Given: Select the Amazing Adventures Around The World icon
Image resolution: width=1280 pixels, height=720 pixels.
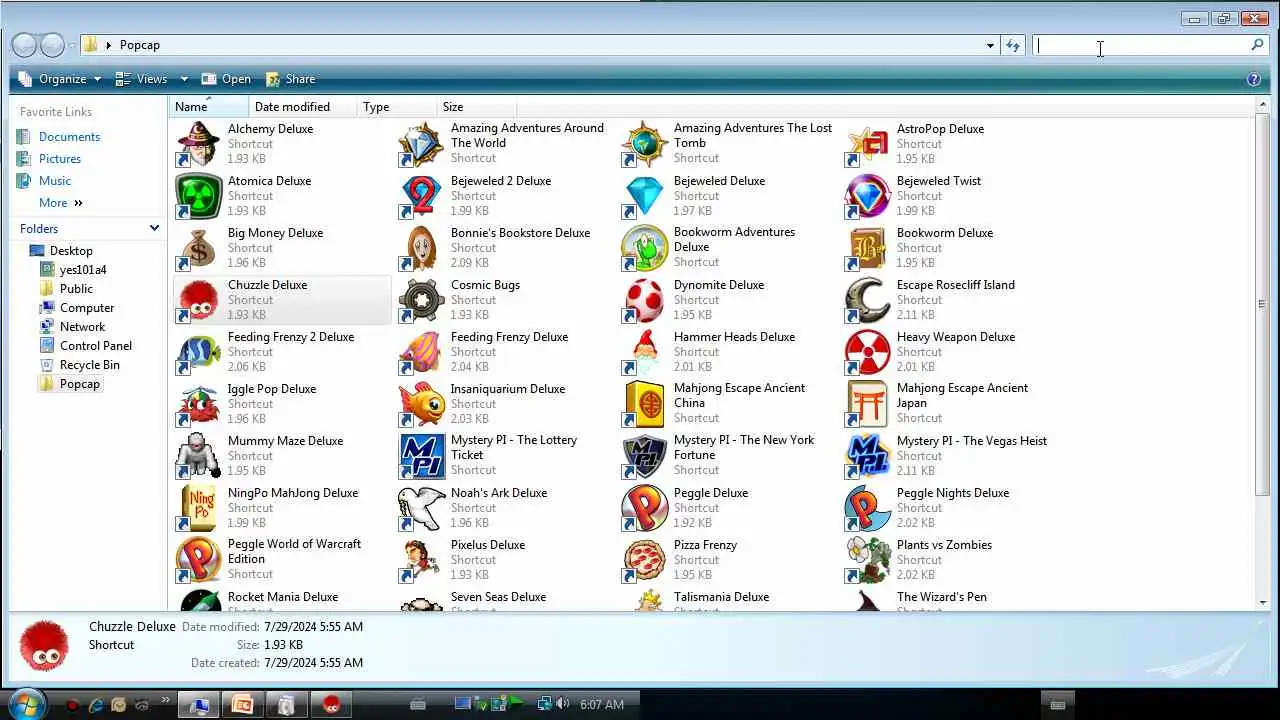Looking at the screenshot, I should [421, 144].
